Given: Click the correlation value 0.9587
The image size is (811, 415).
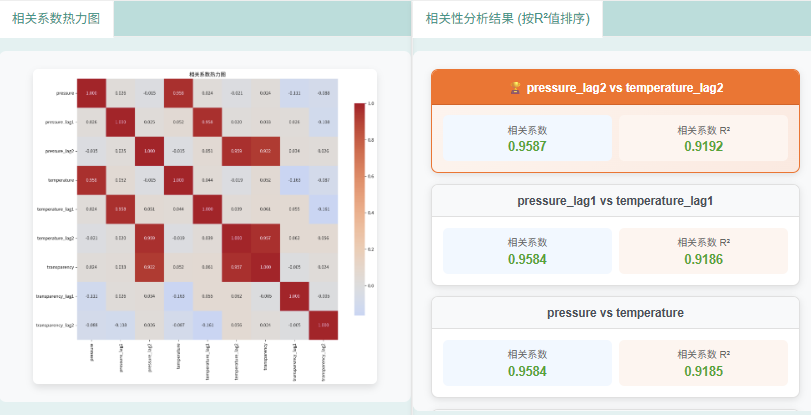Looking at the screenshot, I should point(527,146).
